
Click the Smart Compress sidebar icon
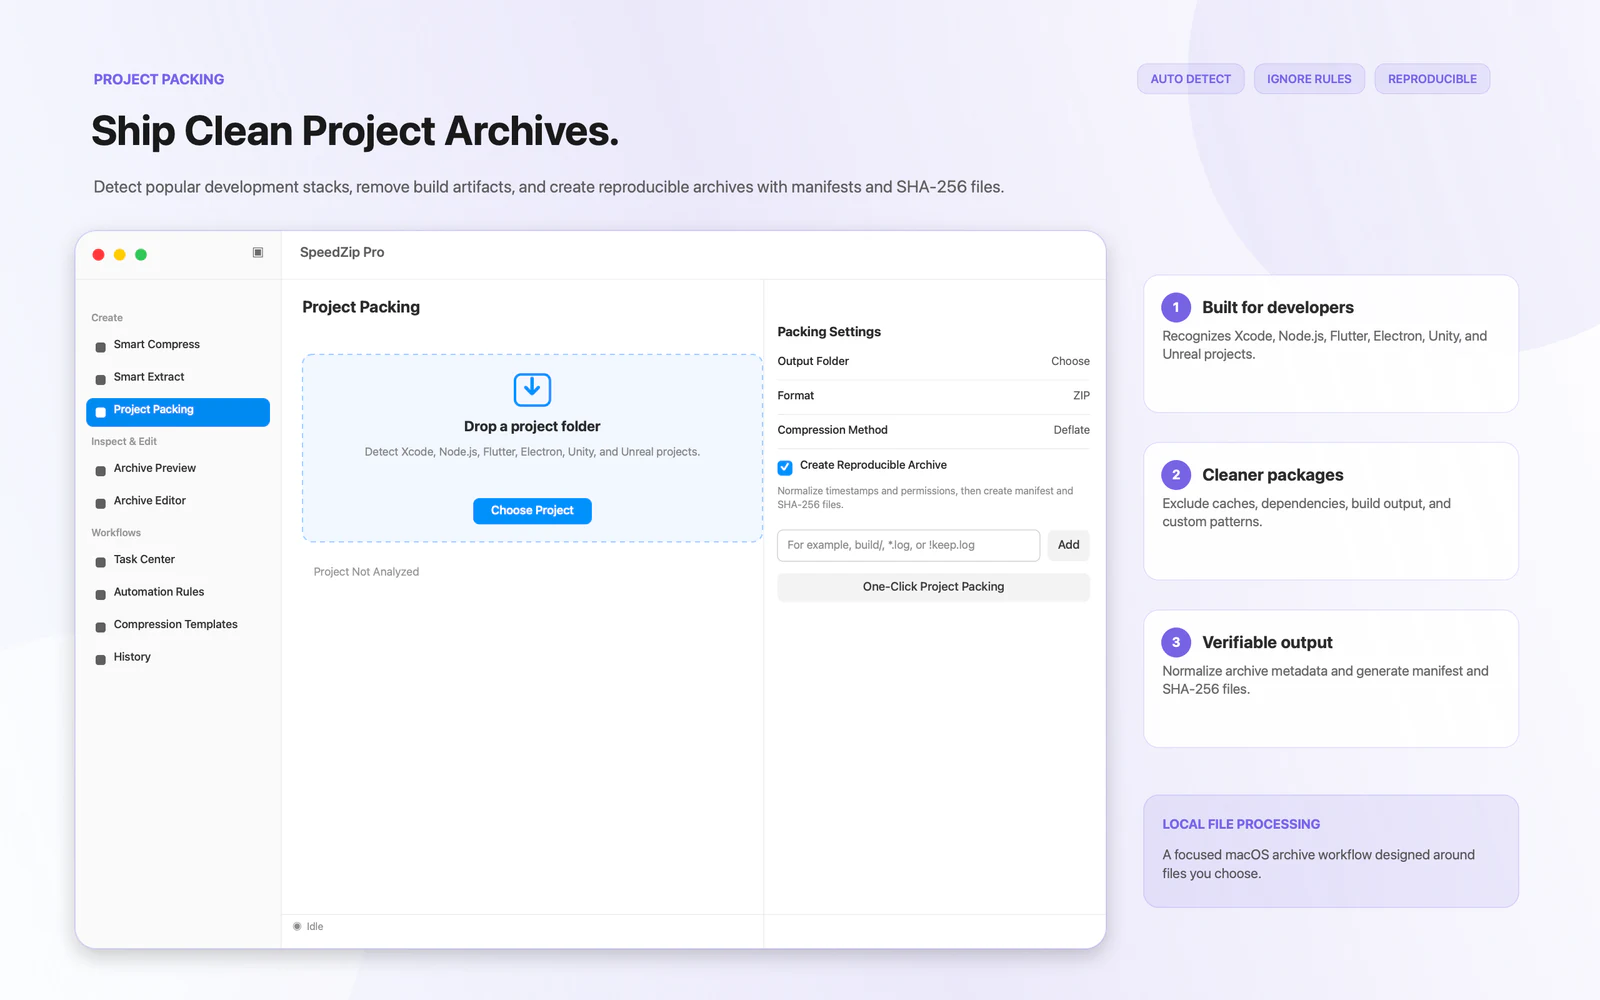(100, 347)
